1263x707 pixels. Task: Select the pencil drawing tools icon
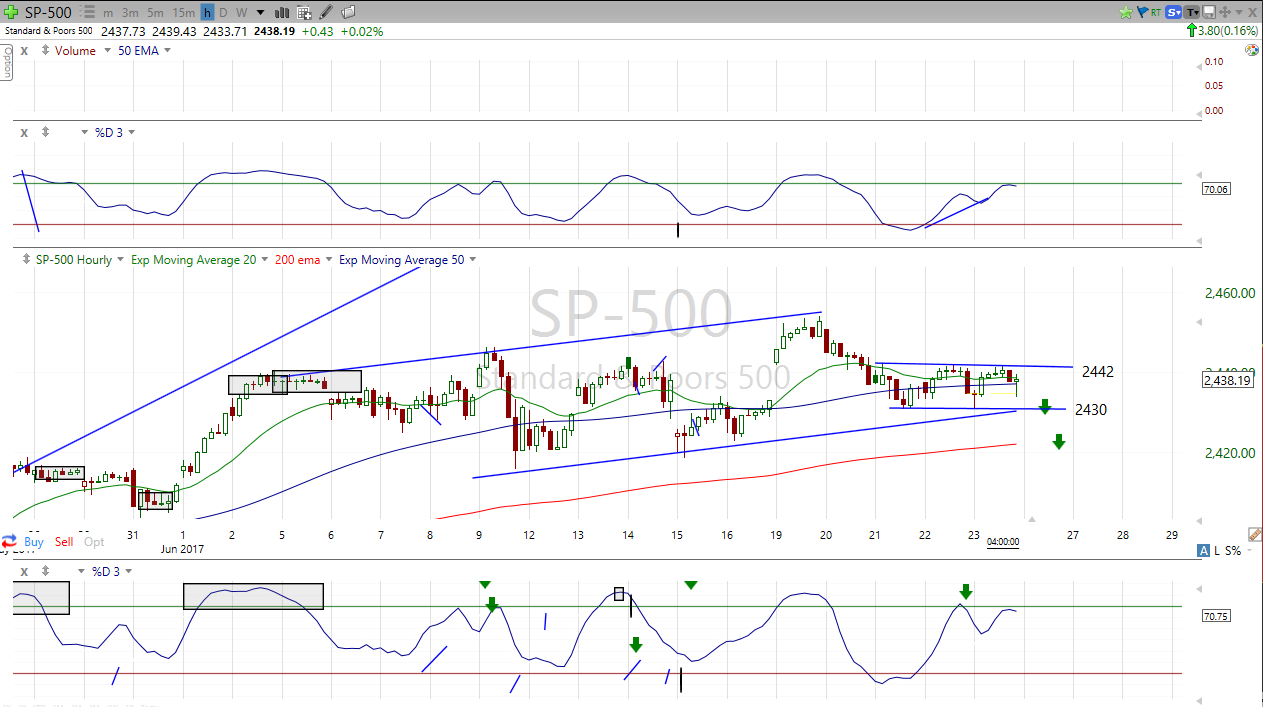326,13
